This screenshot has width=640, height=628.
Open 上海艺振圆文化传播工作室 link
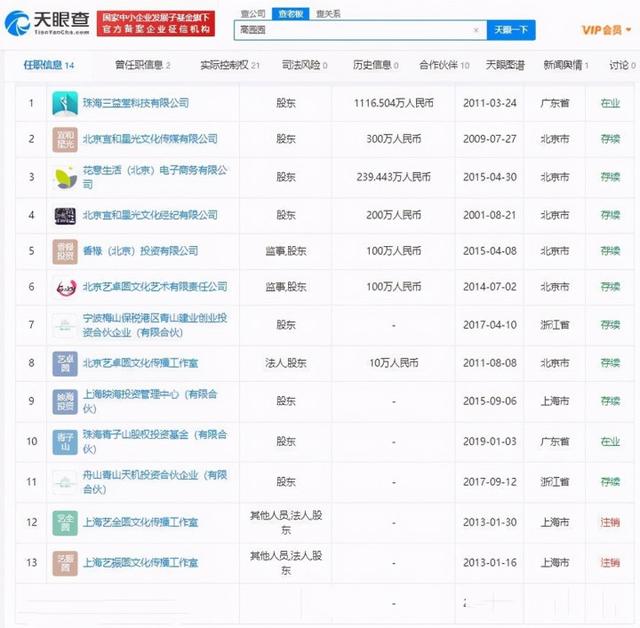tap(140, 563)
